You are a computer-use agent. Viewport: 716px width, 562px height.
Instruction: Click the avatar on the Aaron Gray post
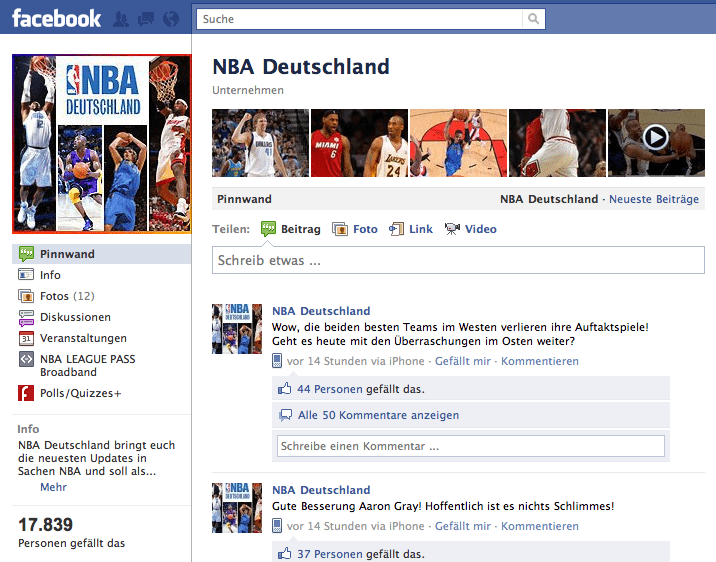237,508
